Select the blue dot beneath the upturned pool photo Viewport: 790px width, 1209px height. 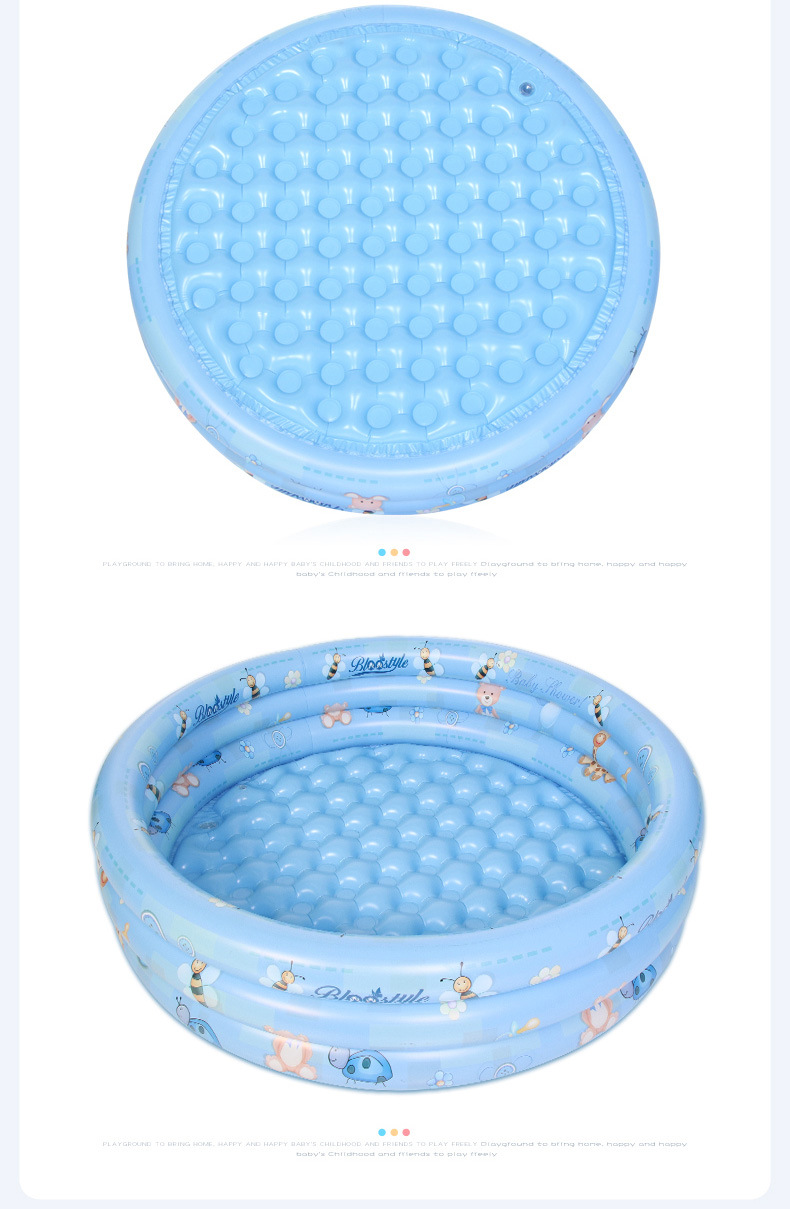point(382,552)
